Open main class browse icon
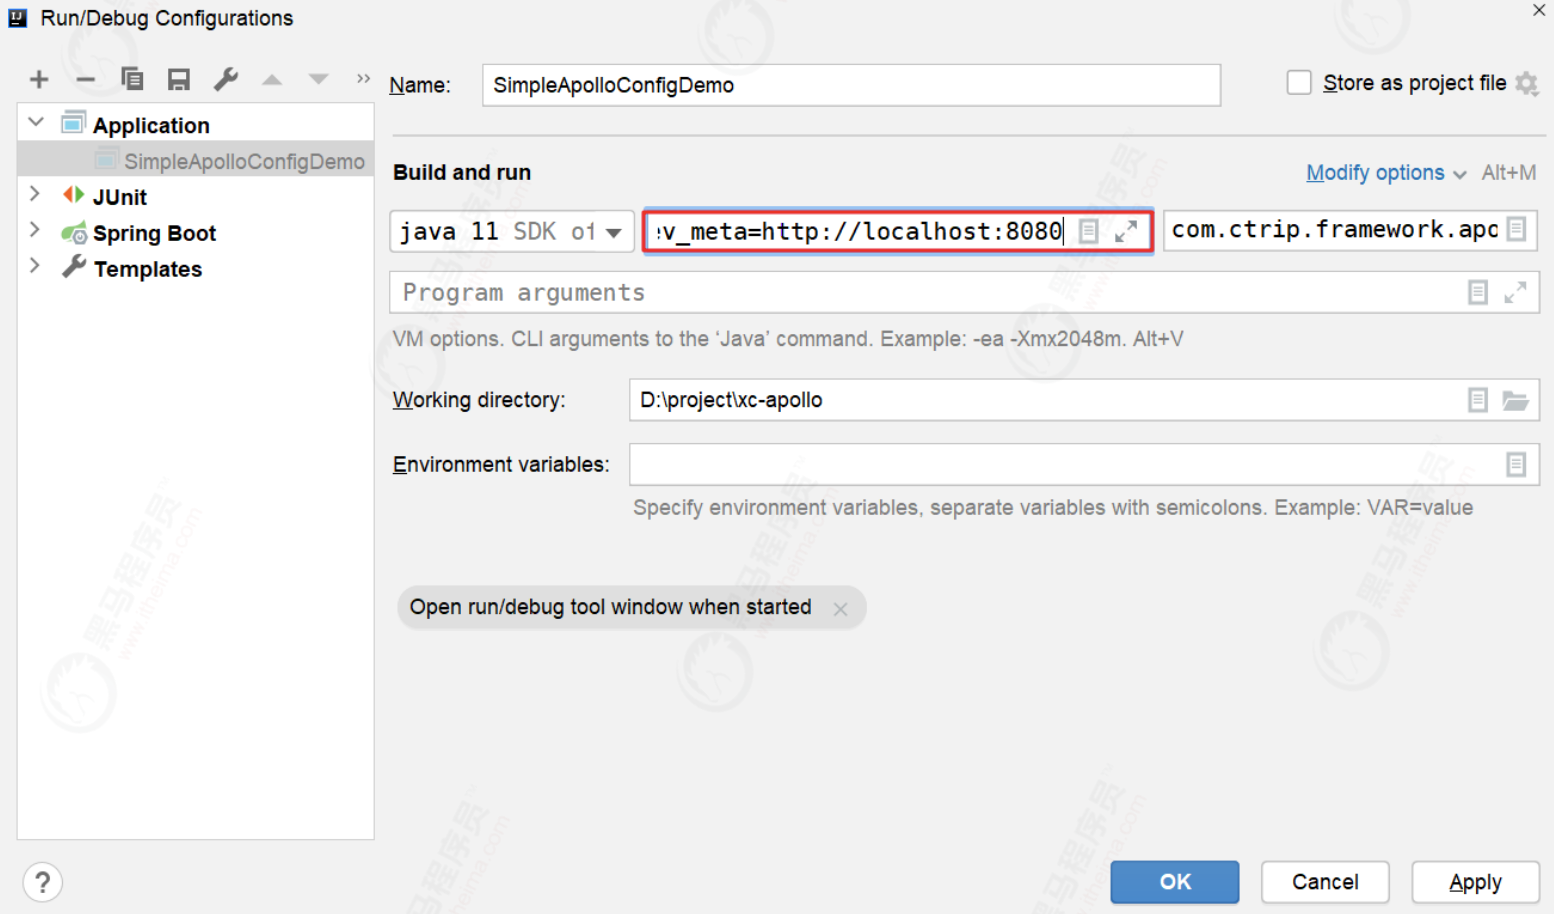This screenshot has width=1554, height=914. pos(1517,230)
